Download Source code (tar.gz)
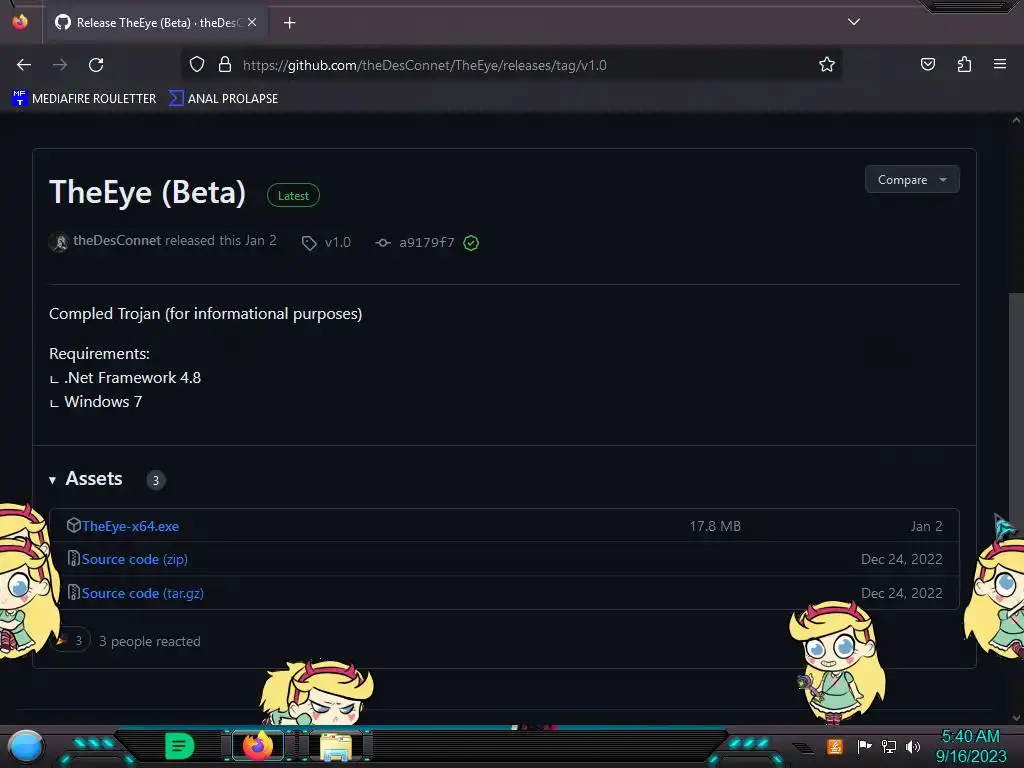 [x=142, y=594]
